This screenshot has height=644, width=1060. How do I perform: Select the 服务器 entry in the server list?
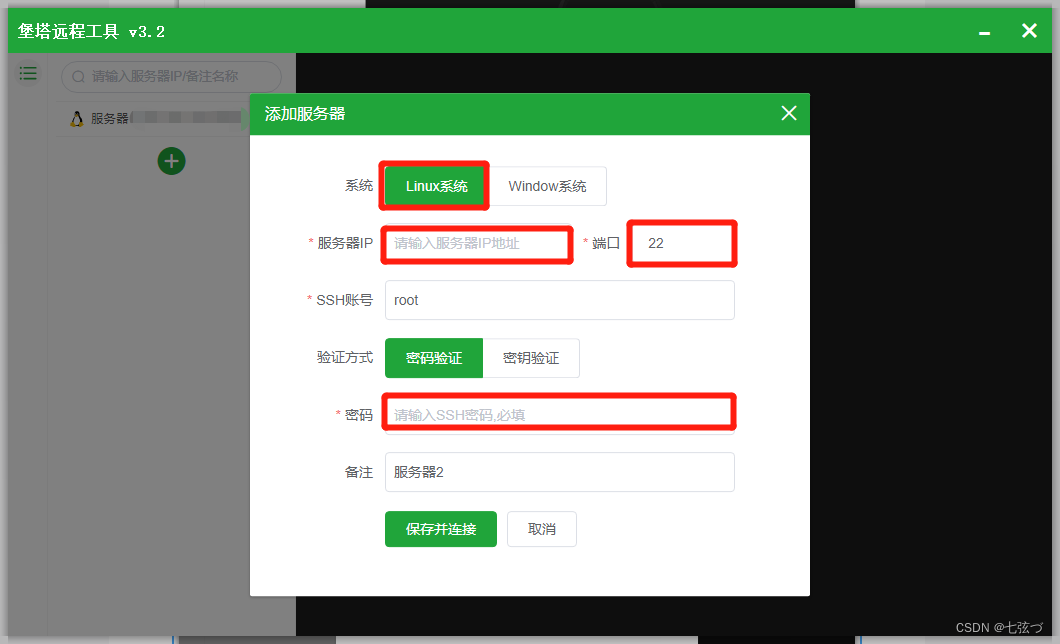pyautogui.click(x=155, y=118)
